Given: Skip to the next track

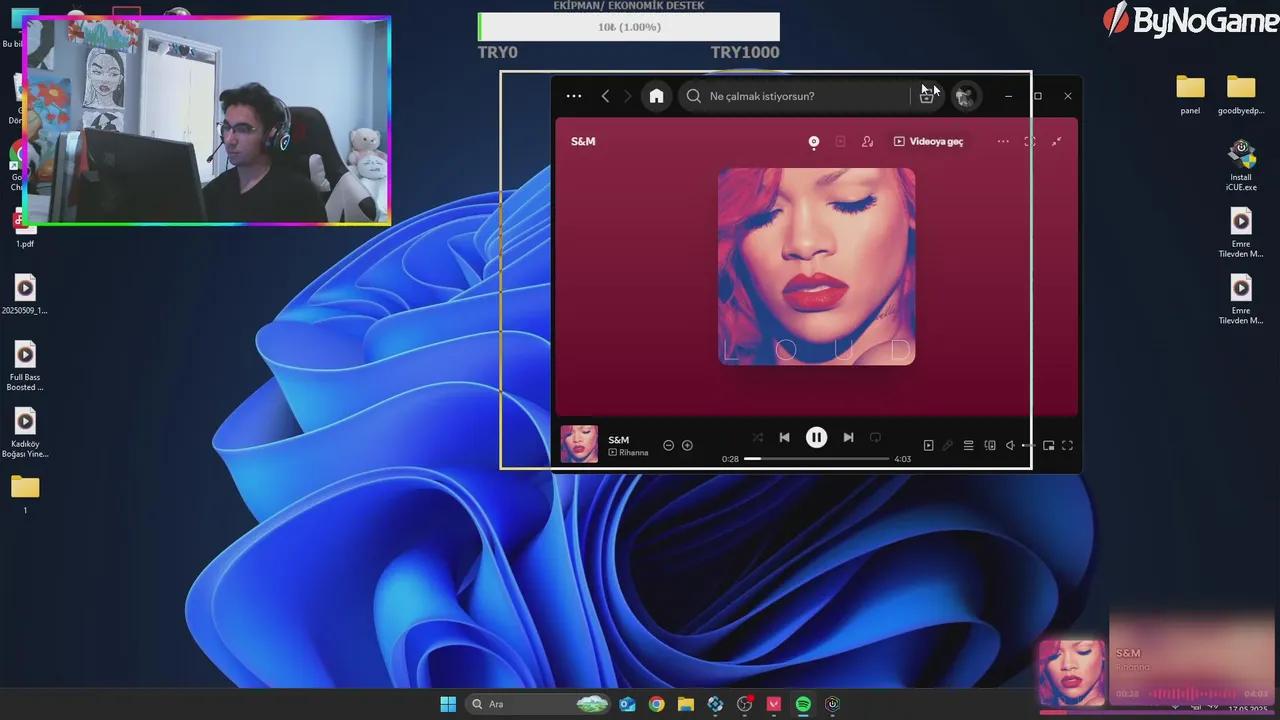Looking at the screenshot, I should [x=848, y=437].
